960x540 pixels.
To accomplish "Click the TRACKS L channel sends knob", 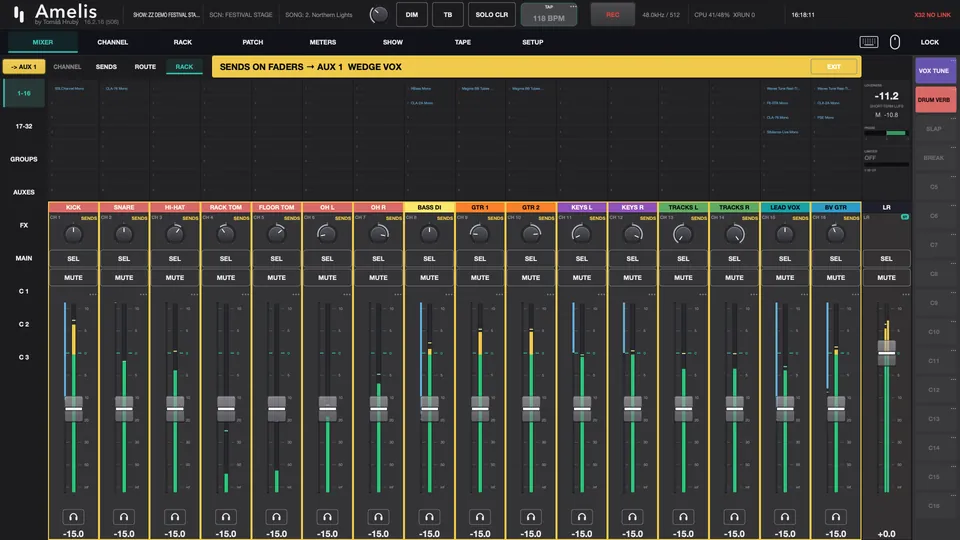I will point(683,234).
